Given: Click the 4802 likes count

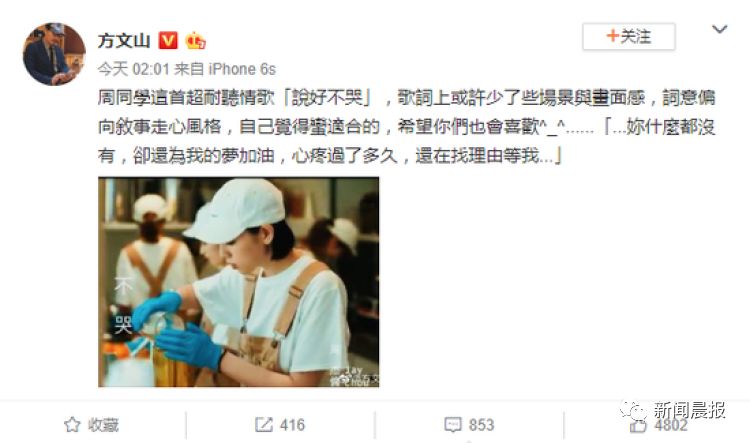Looking at the screenshot, I should click(x=671, y=425).
